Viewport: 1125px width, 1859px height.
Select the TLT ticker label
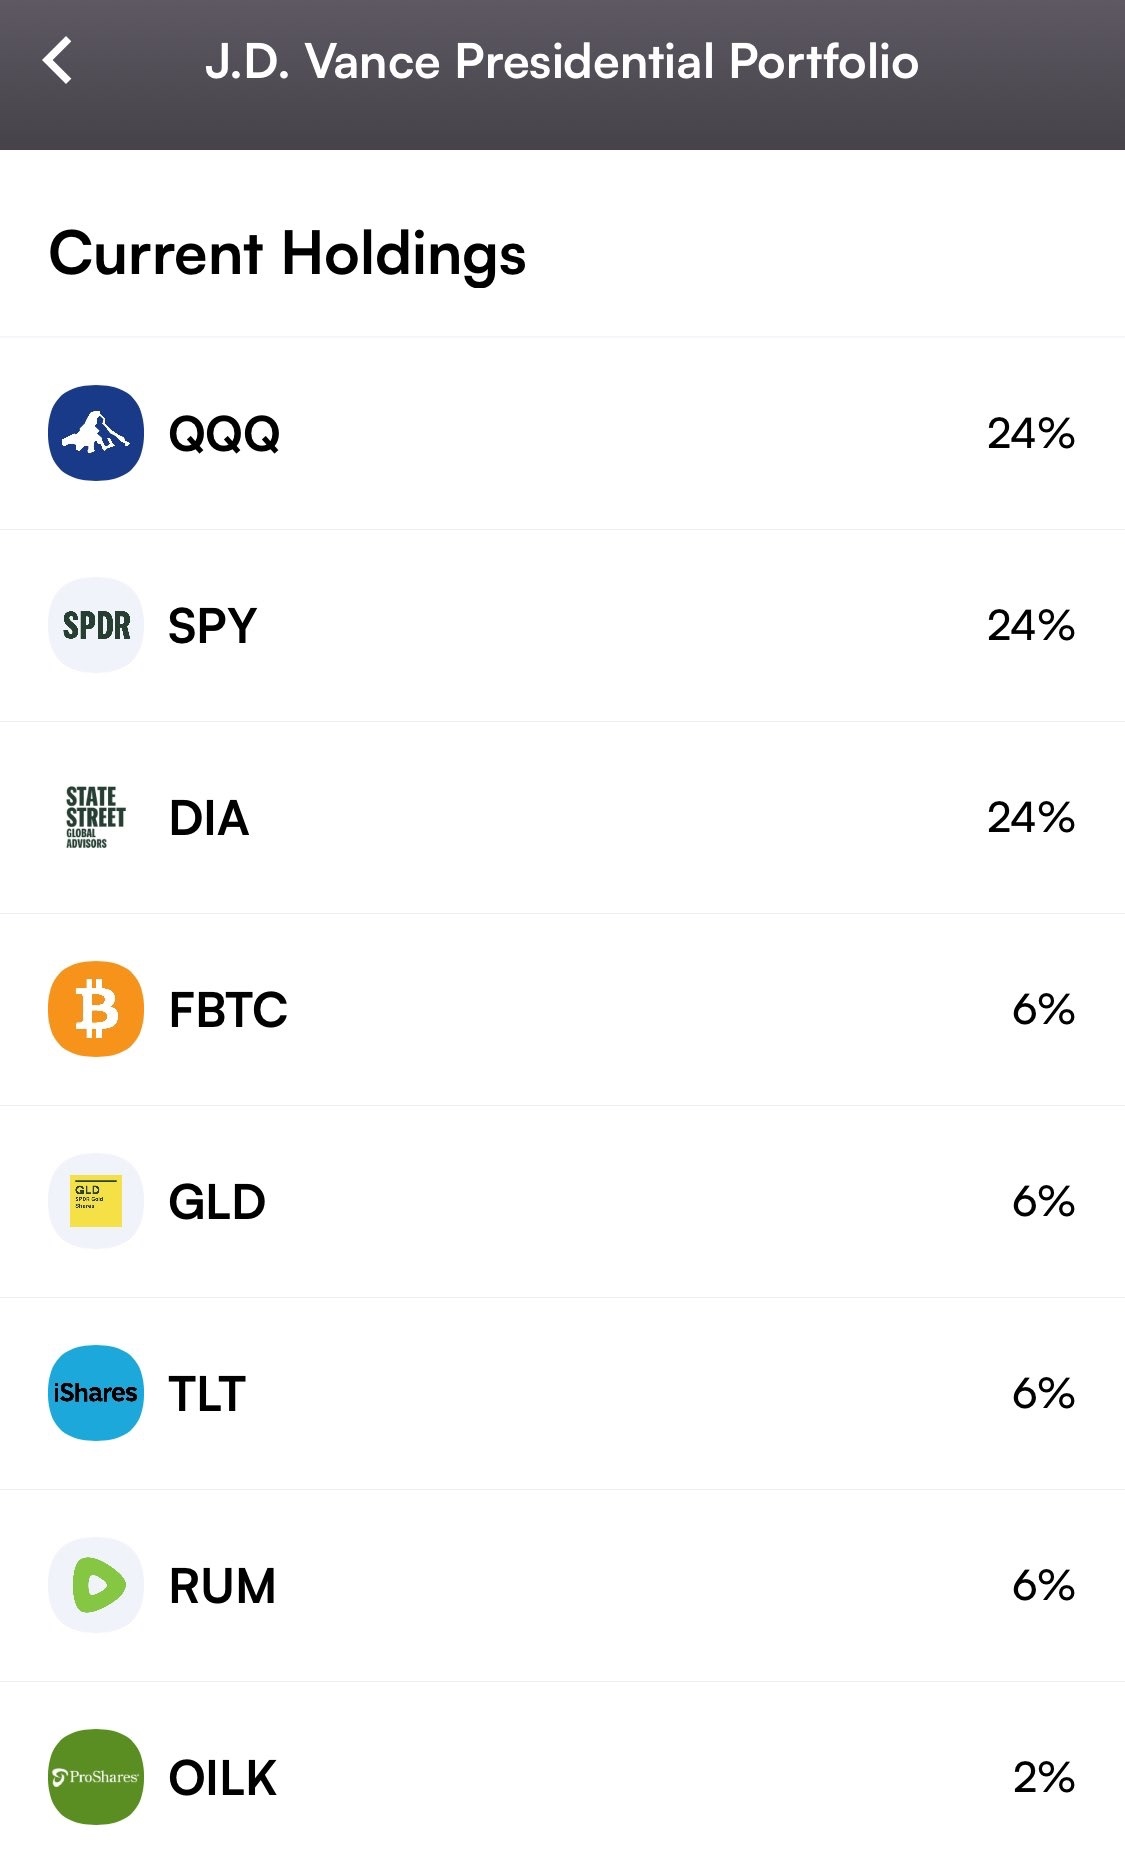coord(207,1394)
